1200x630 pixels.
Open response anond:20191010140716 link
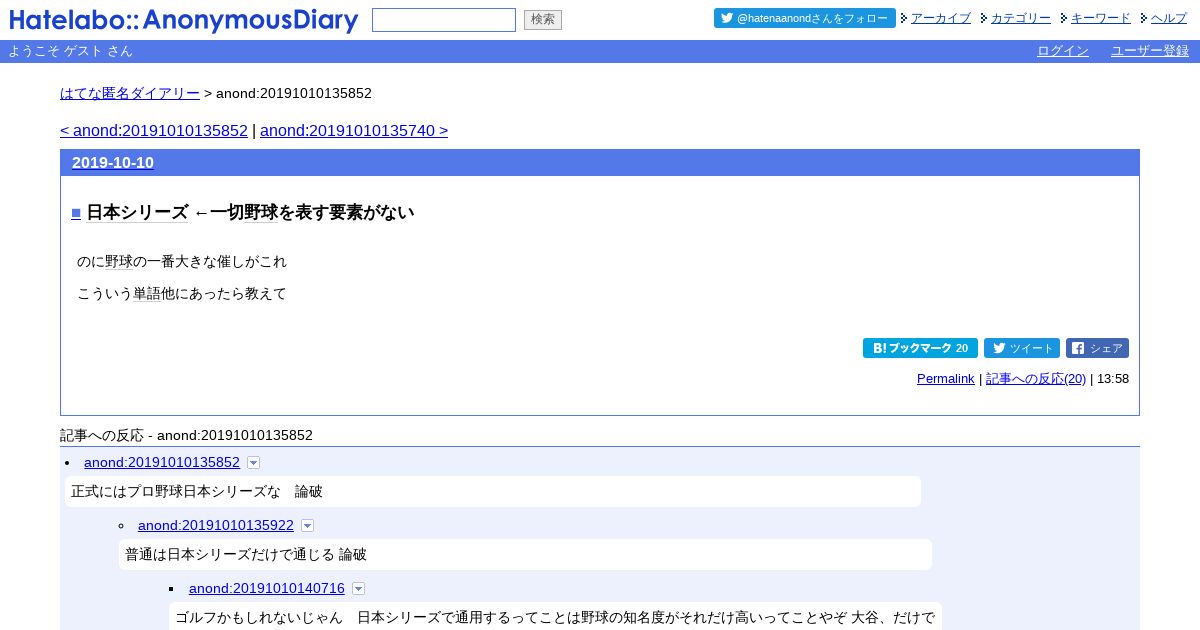tap(267, 588)
